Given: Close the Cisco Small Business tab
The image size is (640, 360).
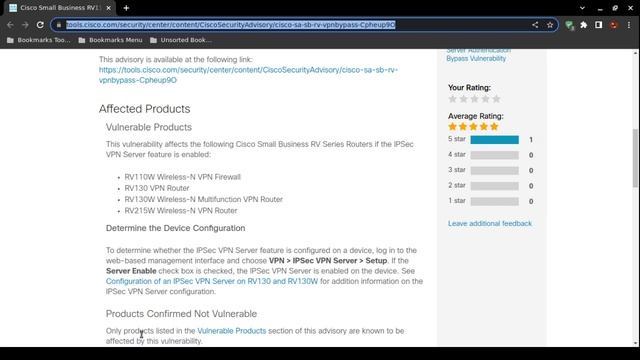Looking at the screenshot, I should pyautogui.click(x=109, y=8).
